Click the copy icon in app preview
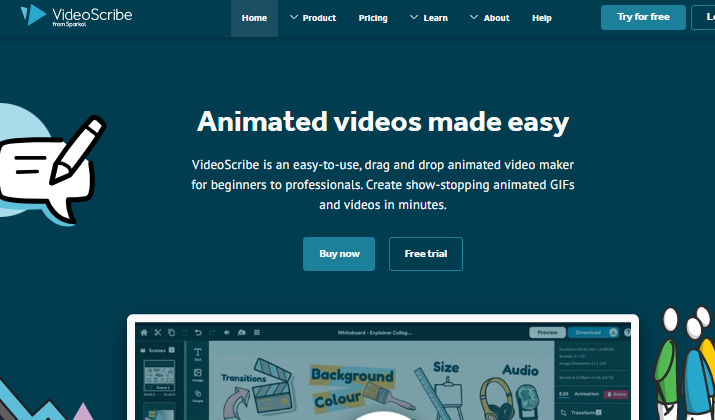715x420 pixels. tap(171, 332)
